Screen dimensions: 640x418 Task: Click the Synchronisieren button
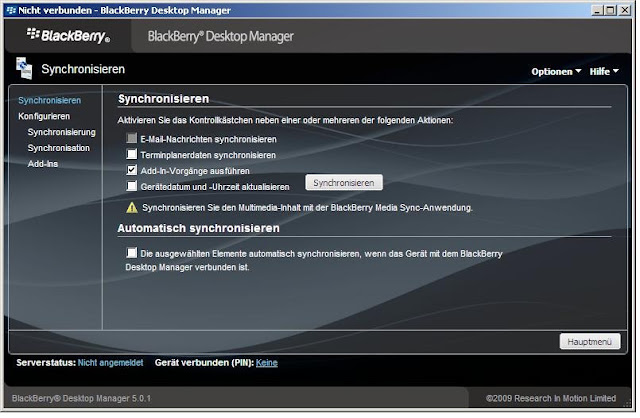[x=344, y=183]
